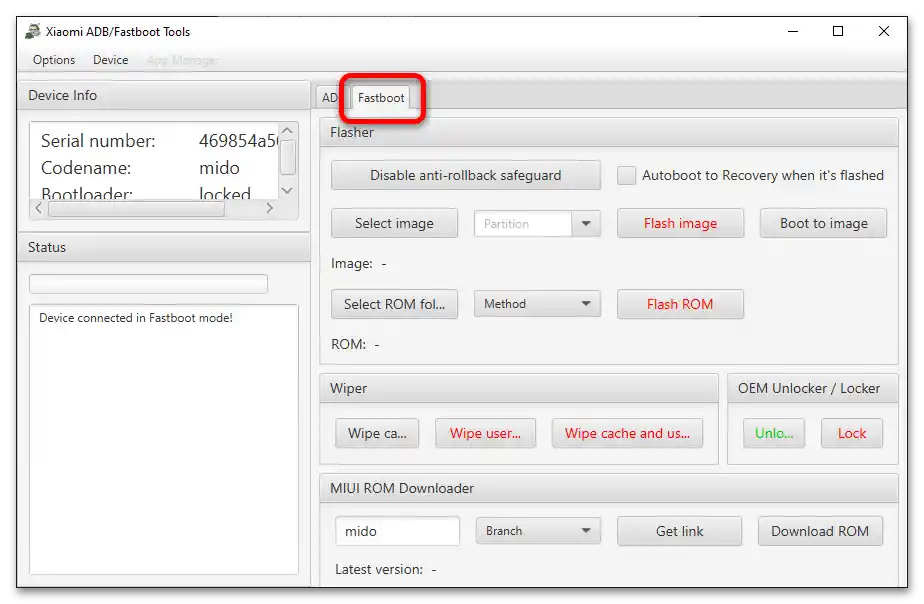Click the Wiper panel header

(519, 388)
